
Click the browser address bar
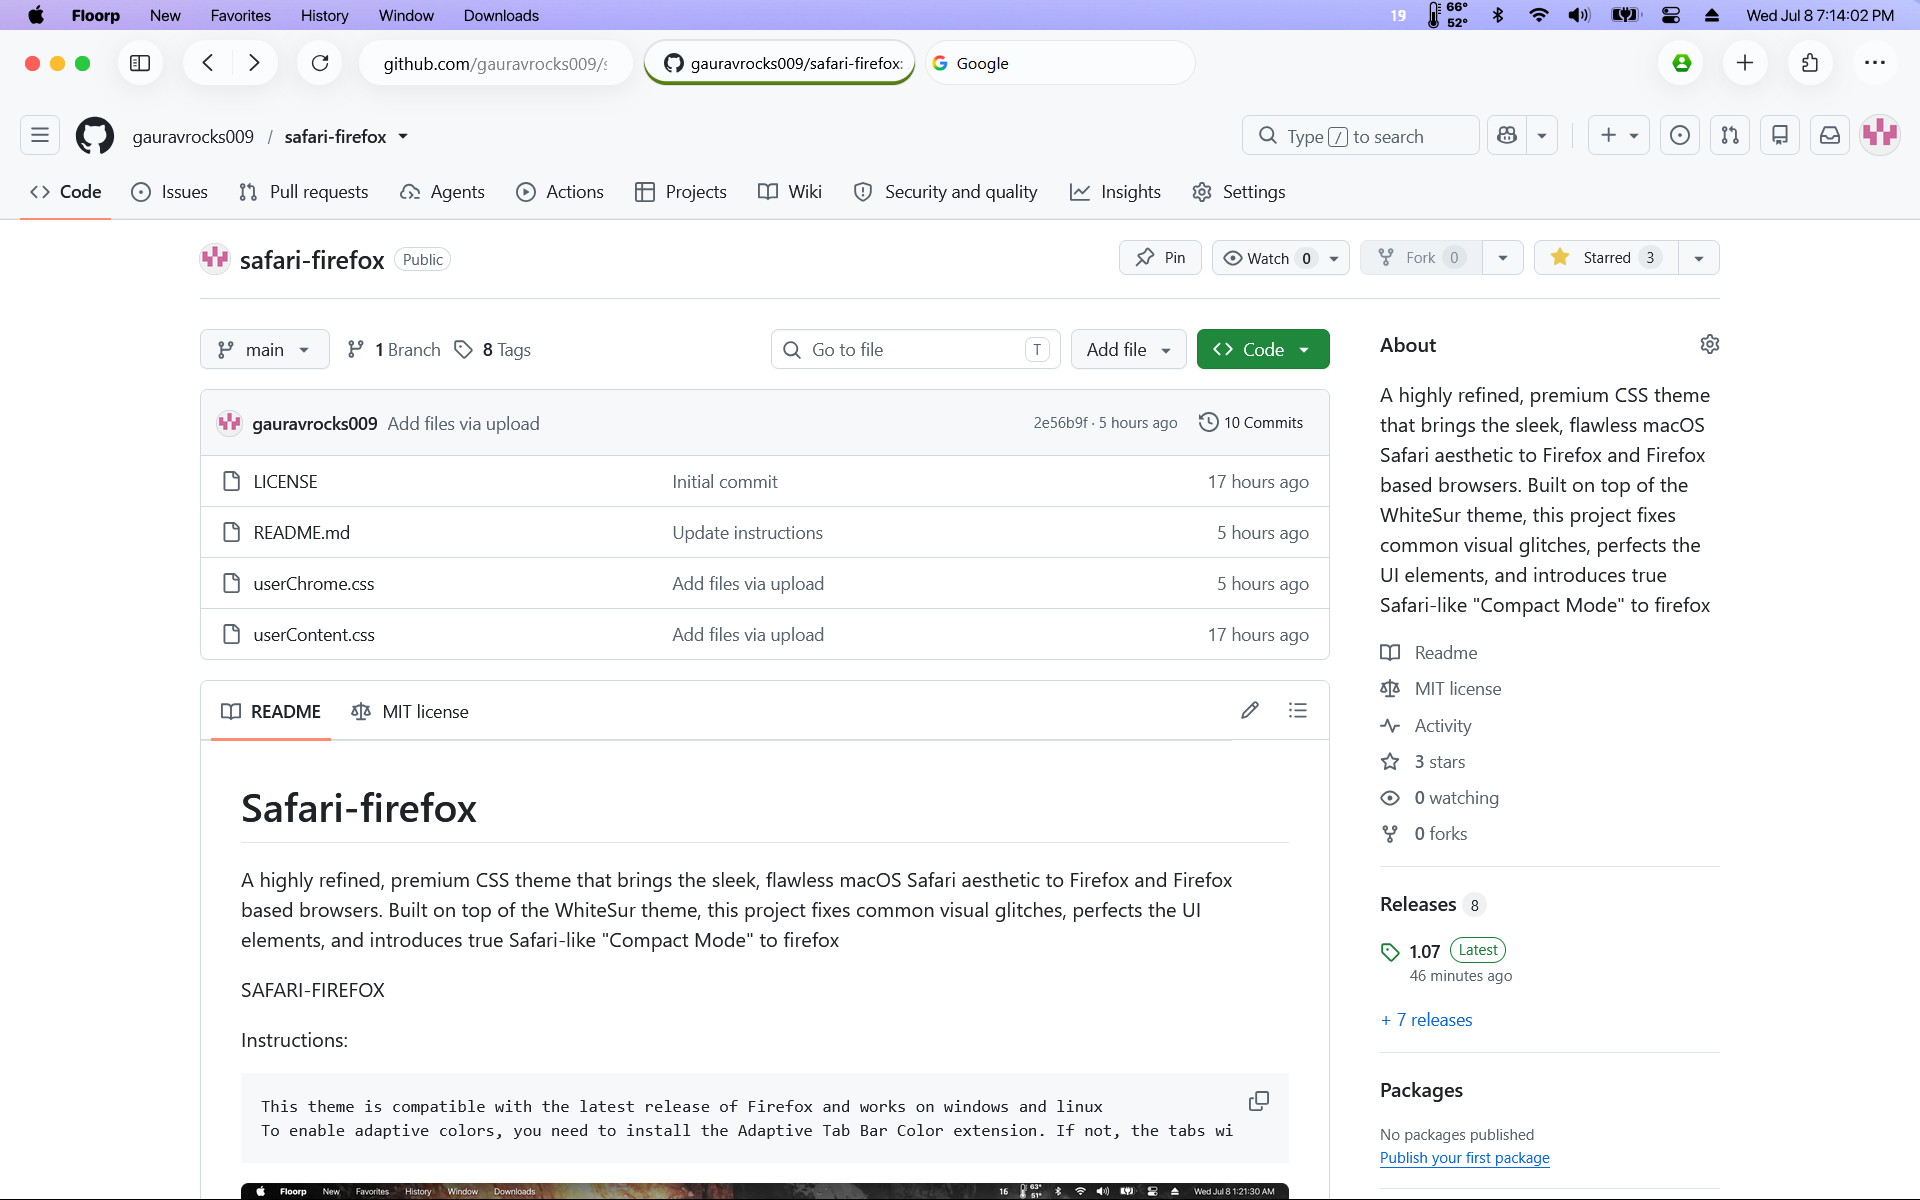pos(495,63)
